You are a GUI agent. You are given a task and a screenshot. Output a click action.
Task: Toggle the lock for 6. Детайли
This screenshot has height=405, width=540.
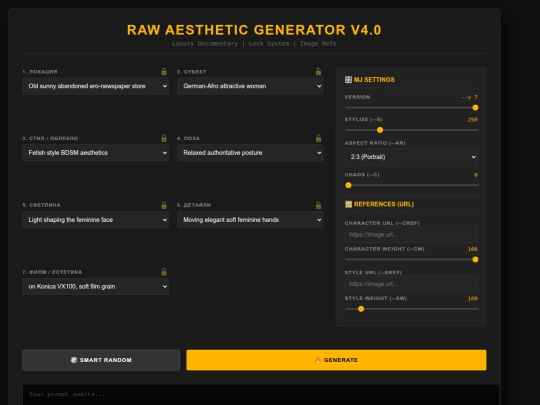[319, 205]
